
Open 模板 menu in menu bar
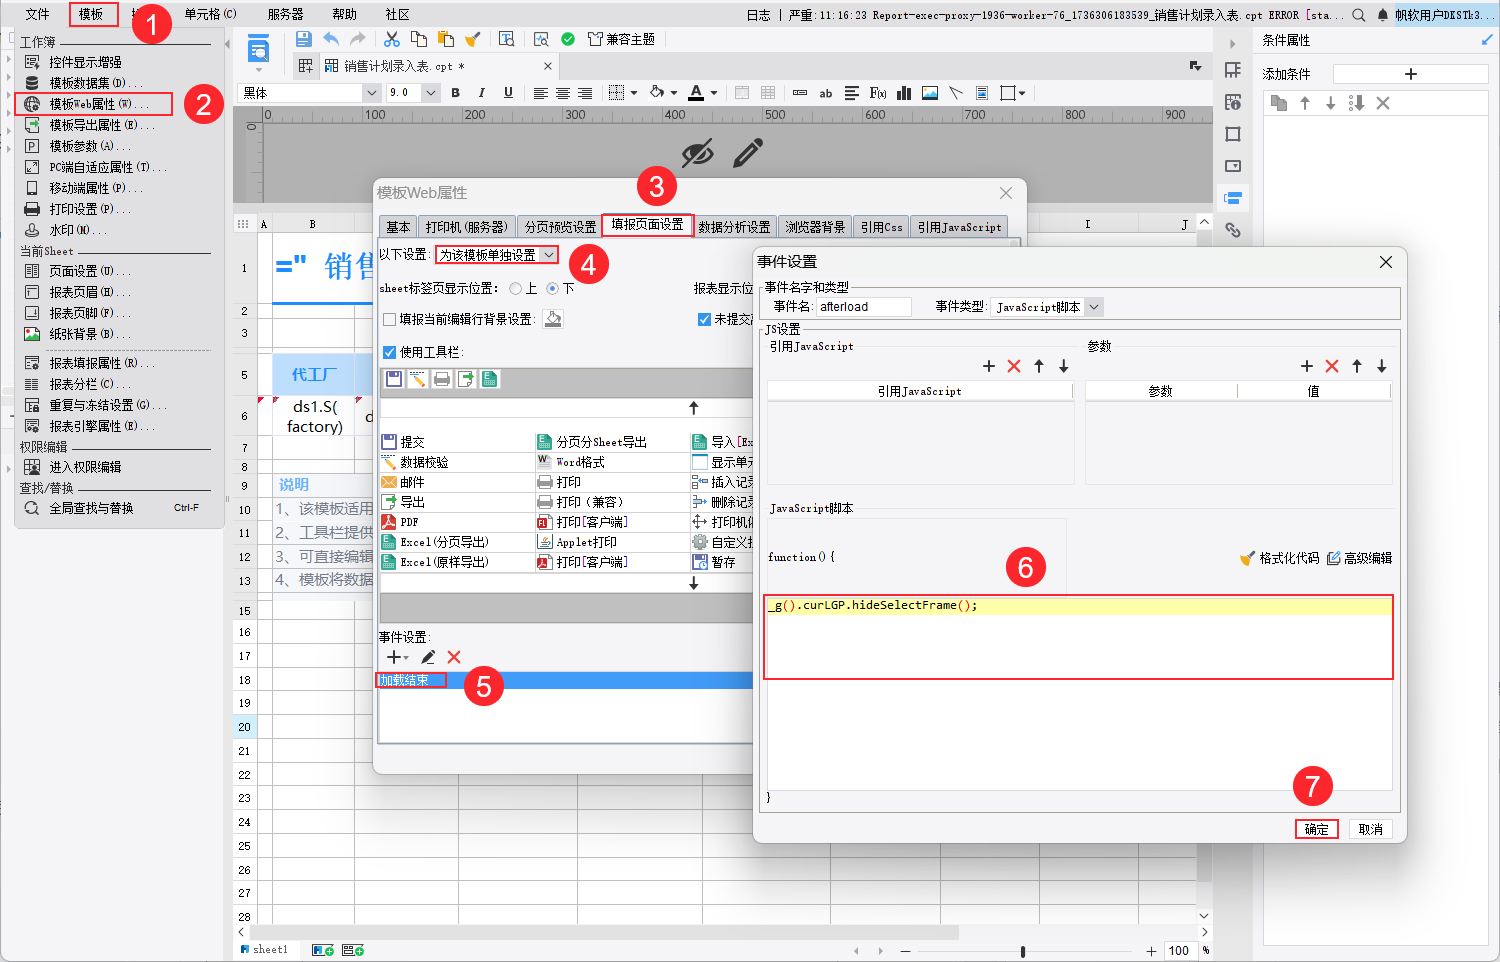91,14
